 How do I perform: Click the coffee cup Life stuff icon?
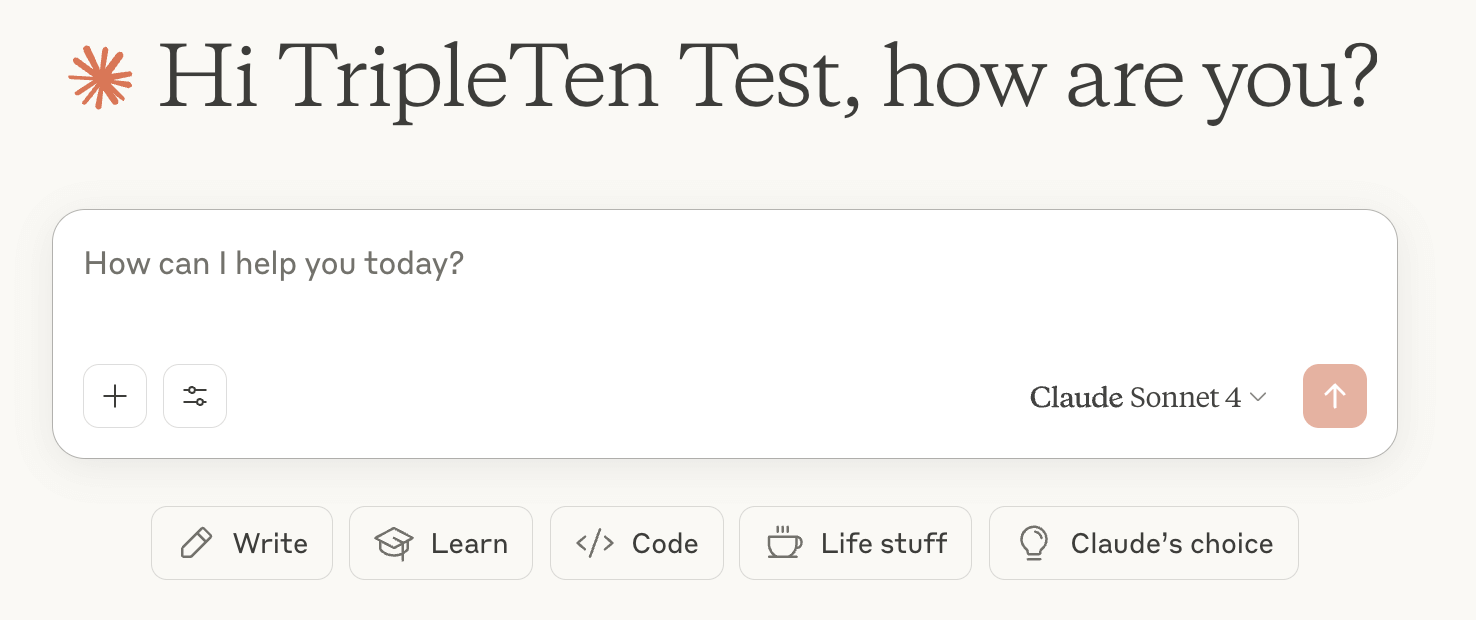tap(784, 543)
